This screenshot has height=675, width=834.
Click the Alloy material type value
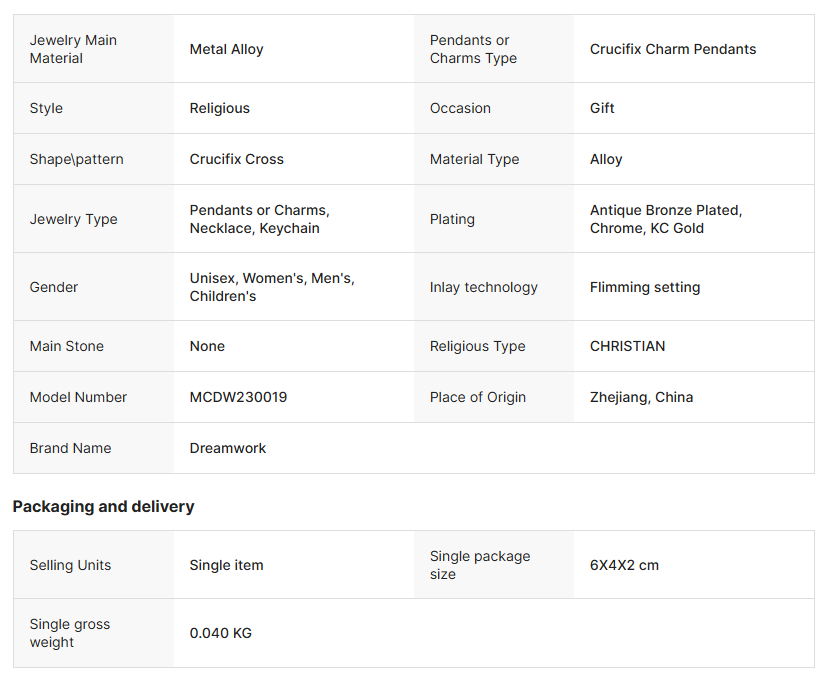[x=606, y=159]
